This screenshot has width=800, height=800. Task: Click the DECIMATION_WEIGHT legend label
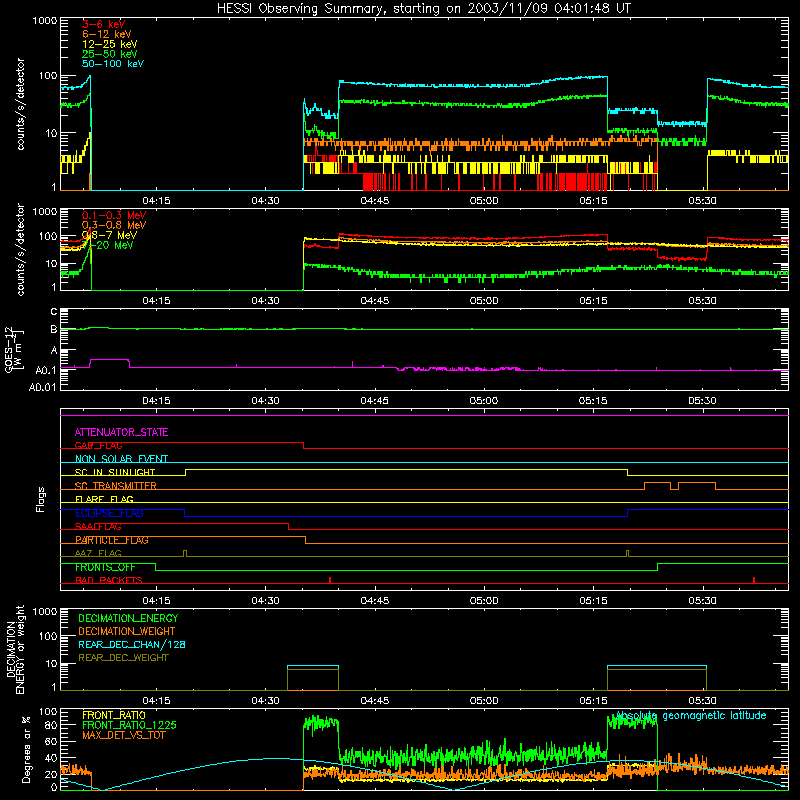coord(127,631)
